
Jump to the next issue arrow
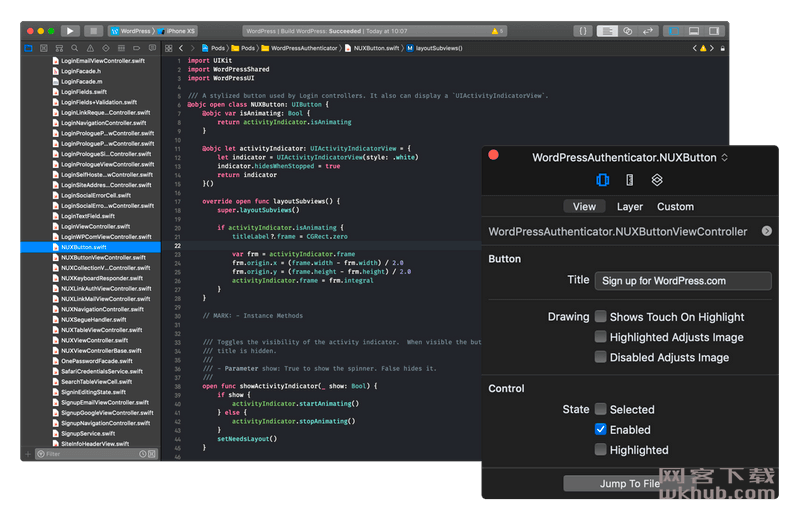[x=712, y=48]
